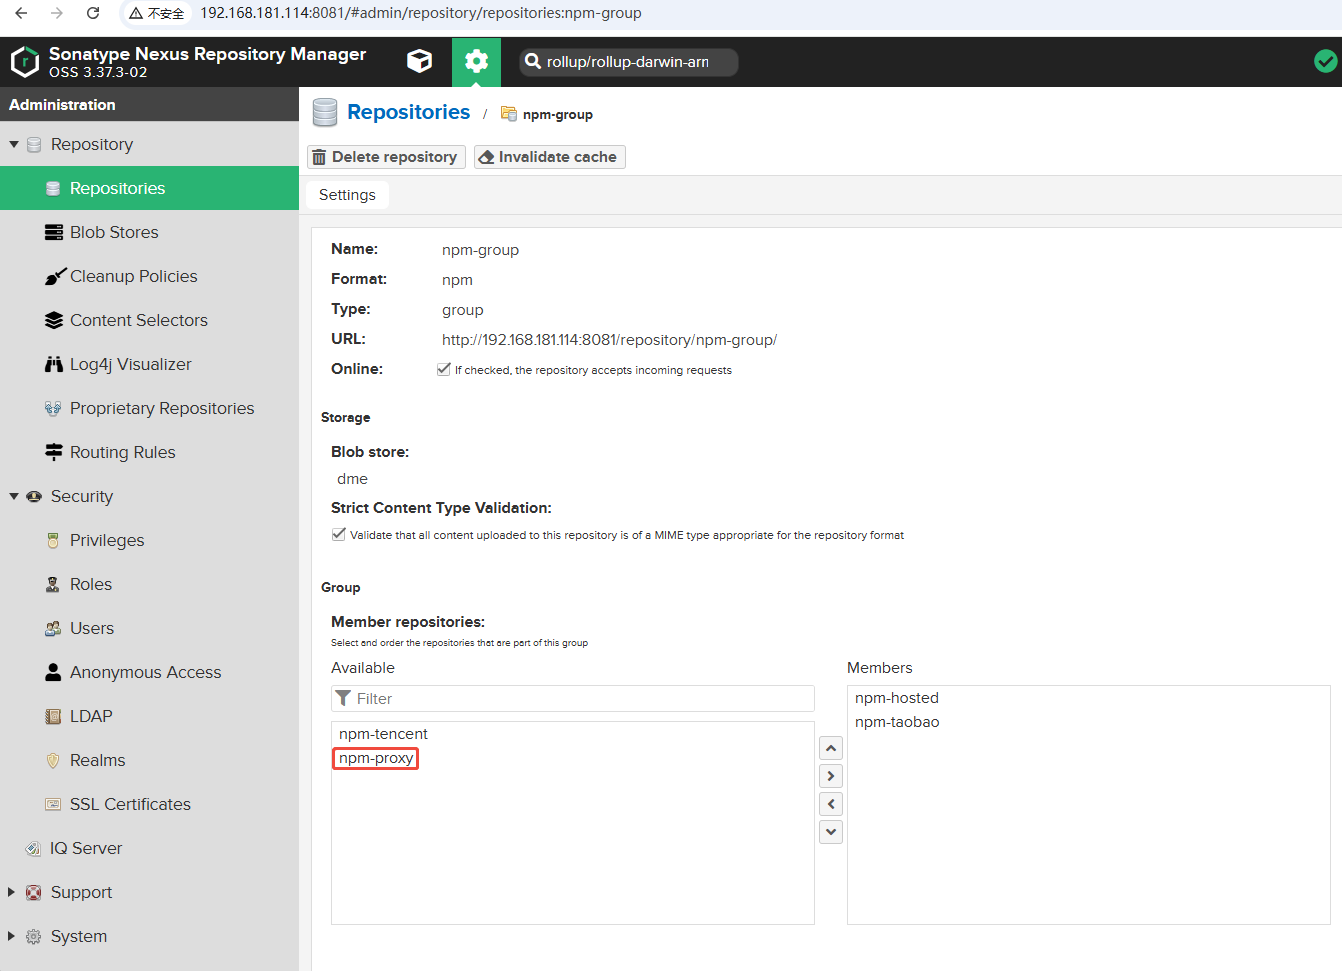The image size is (1342, 971).
Task: Select npm-proxy in Available list
Action: 376,758
